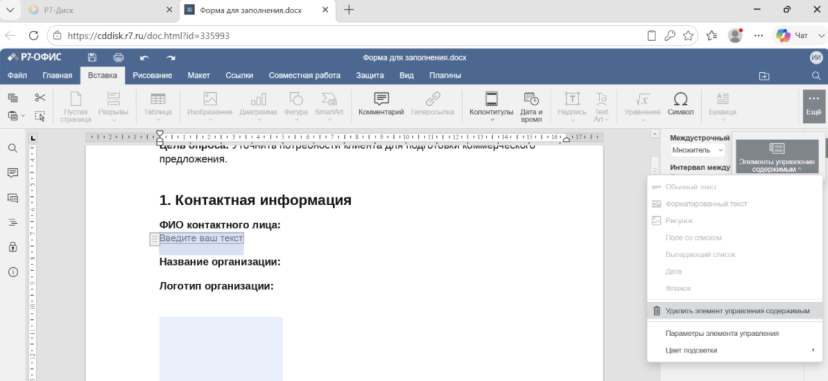Click the browser address bar URL
This screenshot has width=828, height=381.
coord(148,36)
